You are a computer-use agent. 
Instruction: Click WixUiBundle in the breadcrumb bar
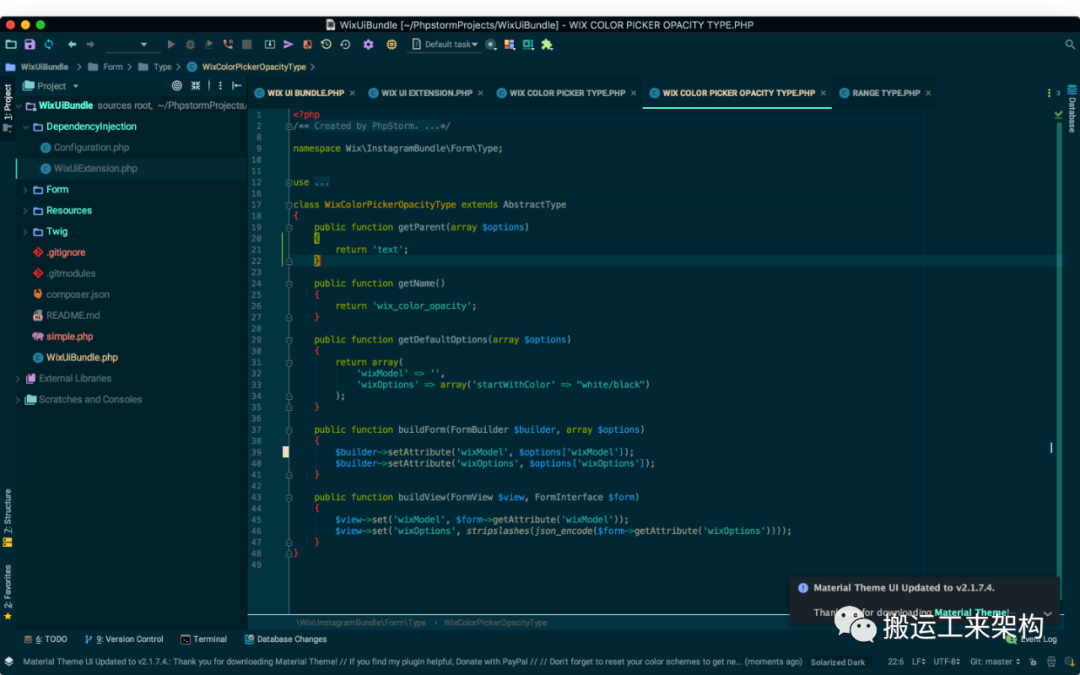click(44, 67)
